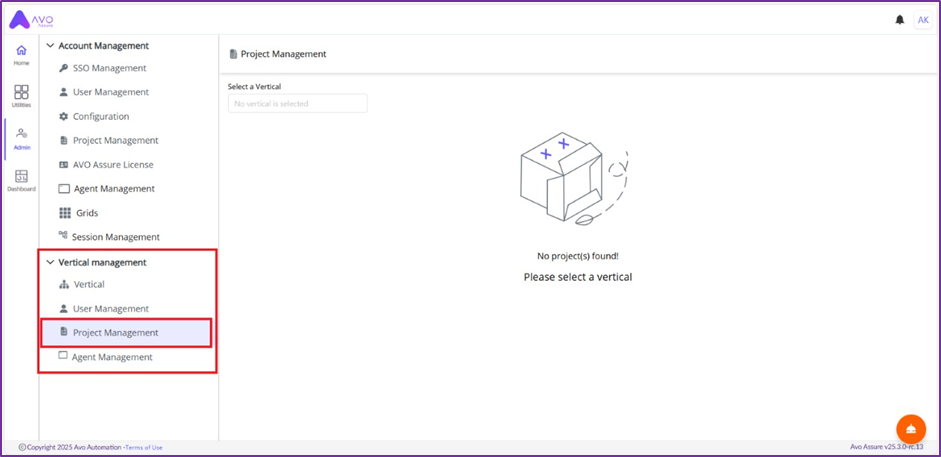Viewport: 941px width, 457px height.
Task: Open the Configuration menu item
Action: click(x=100, y=116)
